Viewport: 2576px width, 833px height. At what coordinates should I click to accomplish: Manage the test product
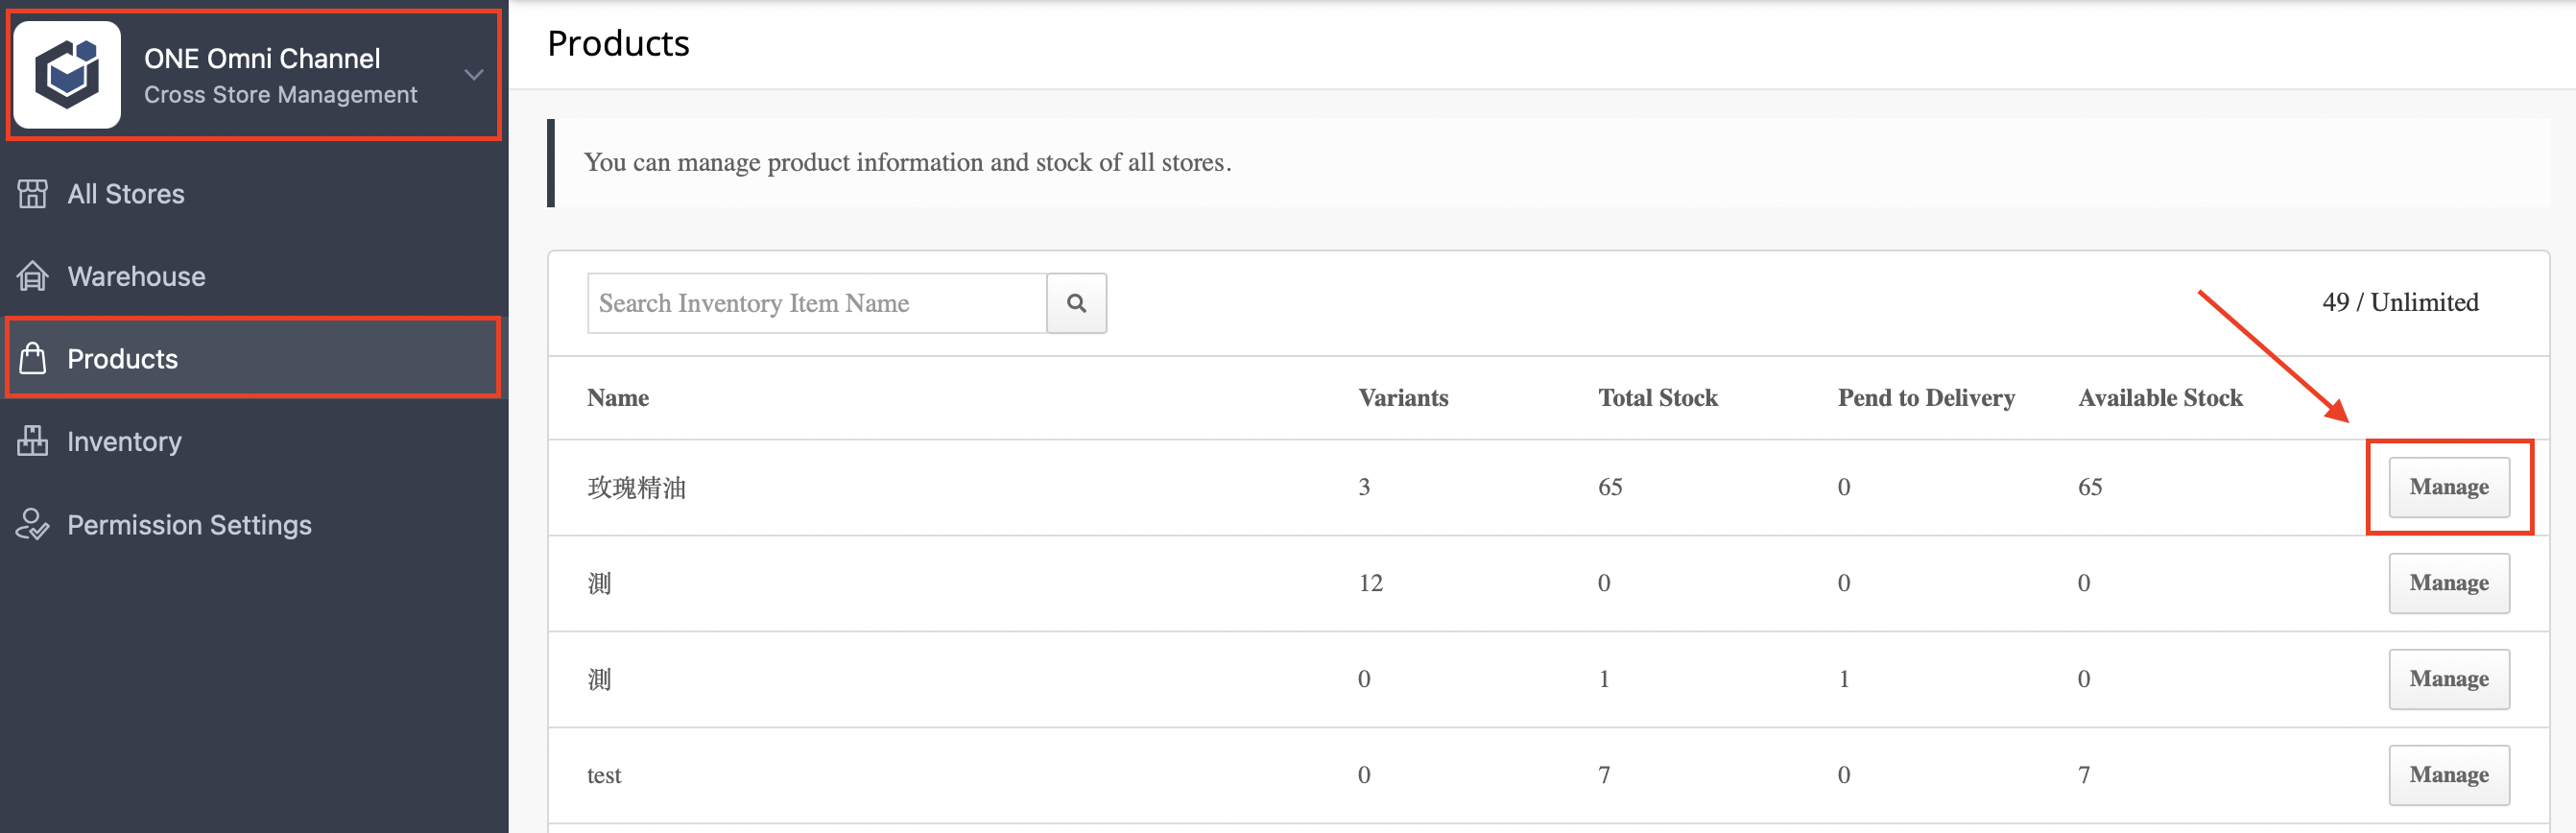click(2449, 775)
